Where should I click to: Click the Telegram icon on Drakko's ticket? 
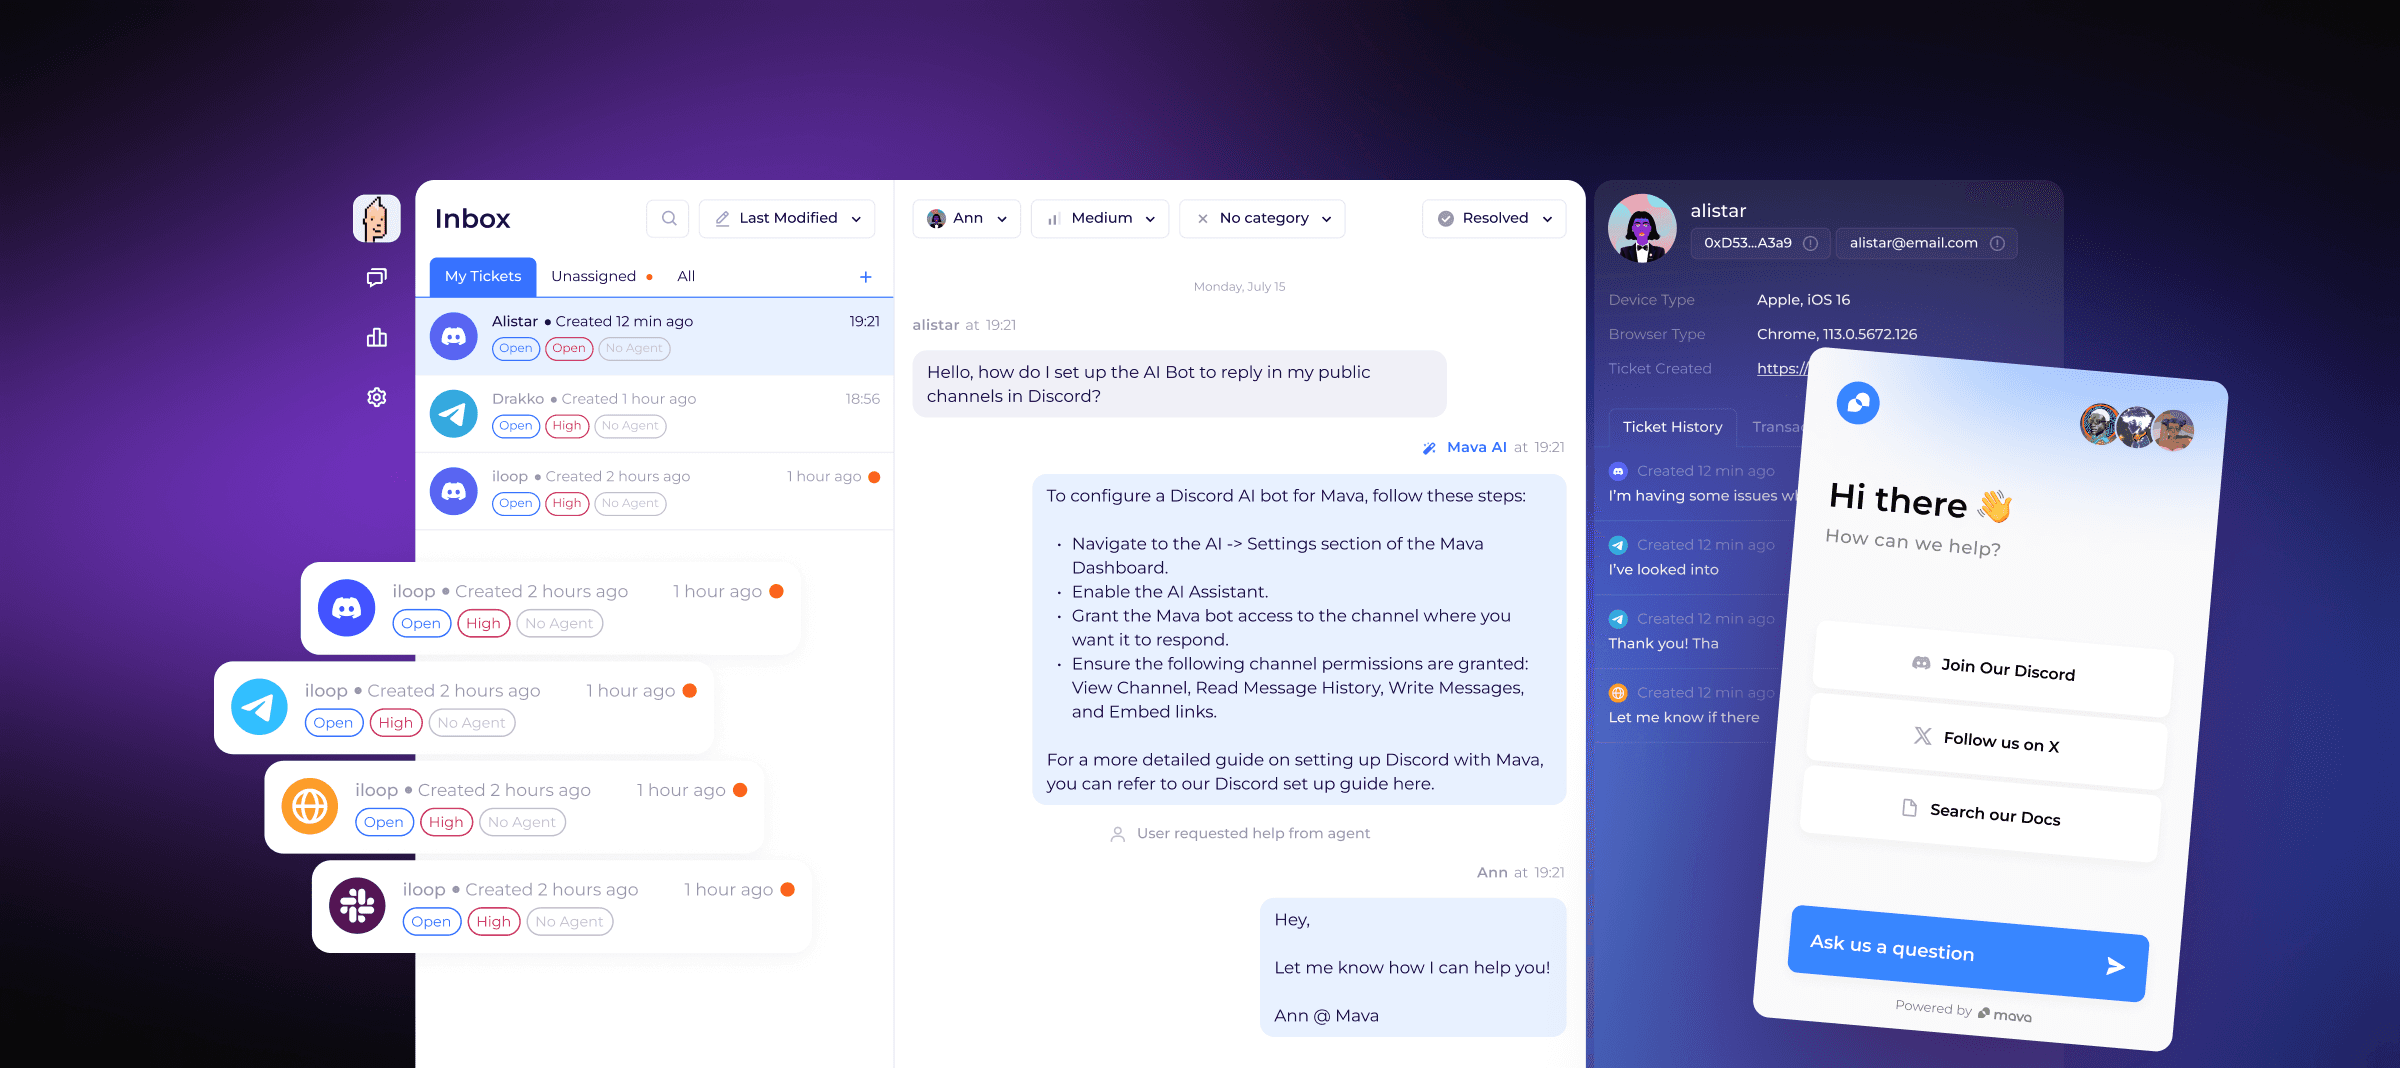[453, 413]
